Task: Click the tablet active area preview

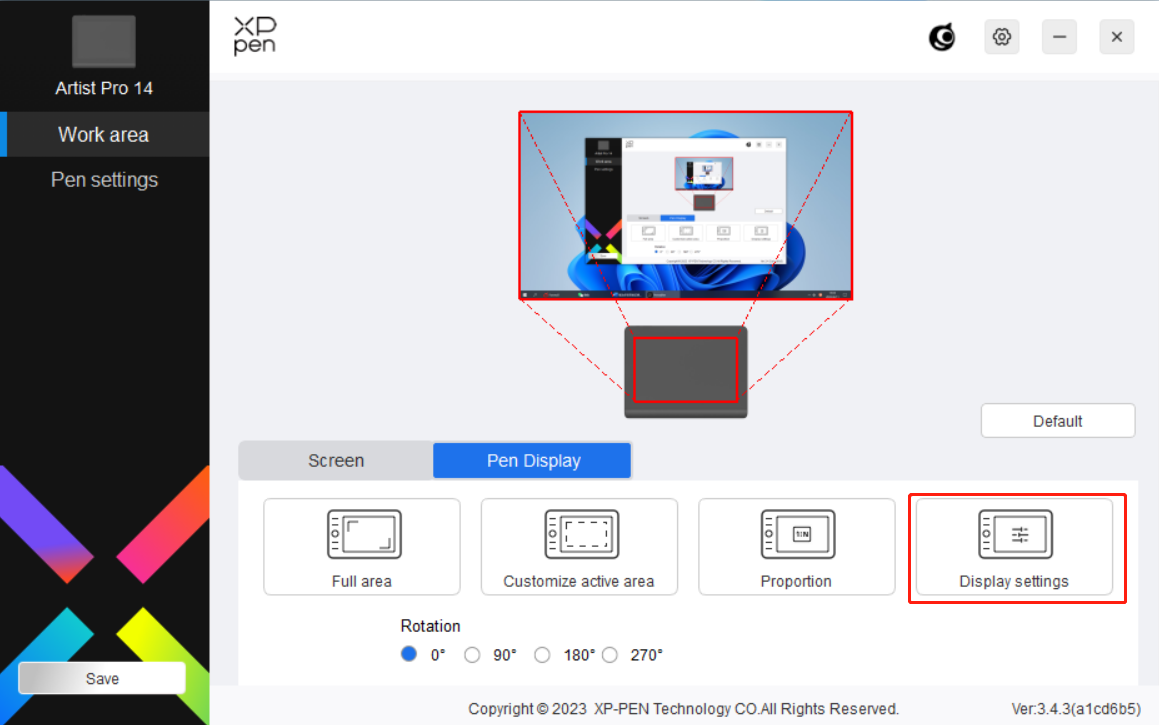Action: coord(685,369)
